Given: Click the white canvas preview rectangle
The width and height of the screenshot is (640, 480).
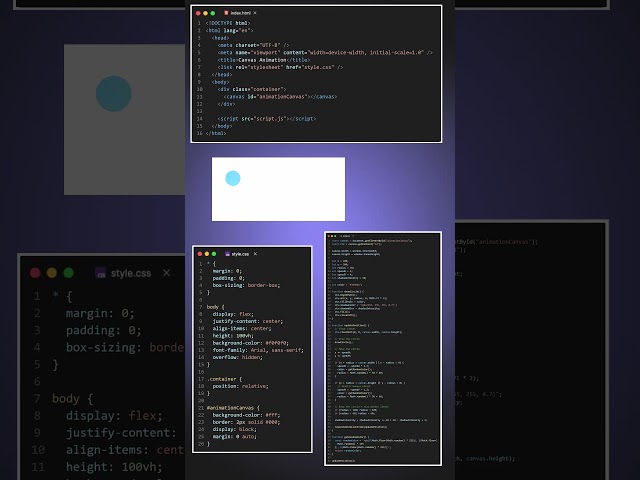Looking at the screenshot, I should [278, 189].
